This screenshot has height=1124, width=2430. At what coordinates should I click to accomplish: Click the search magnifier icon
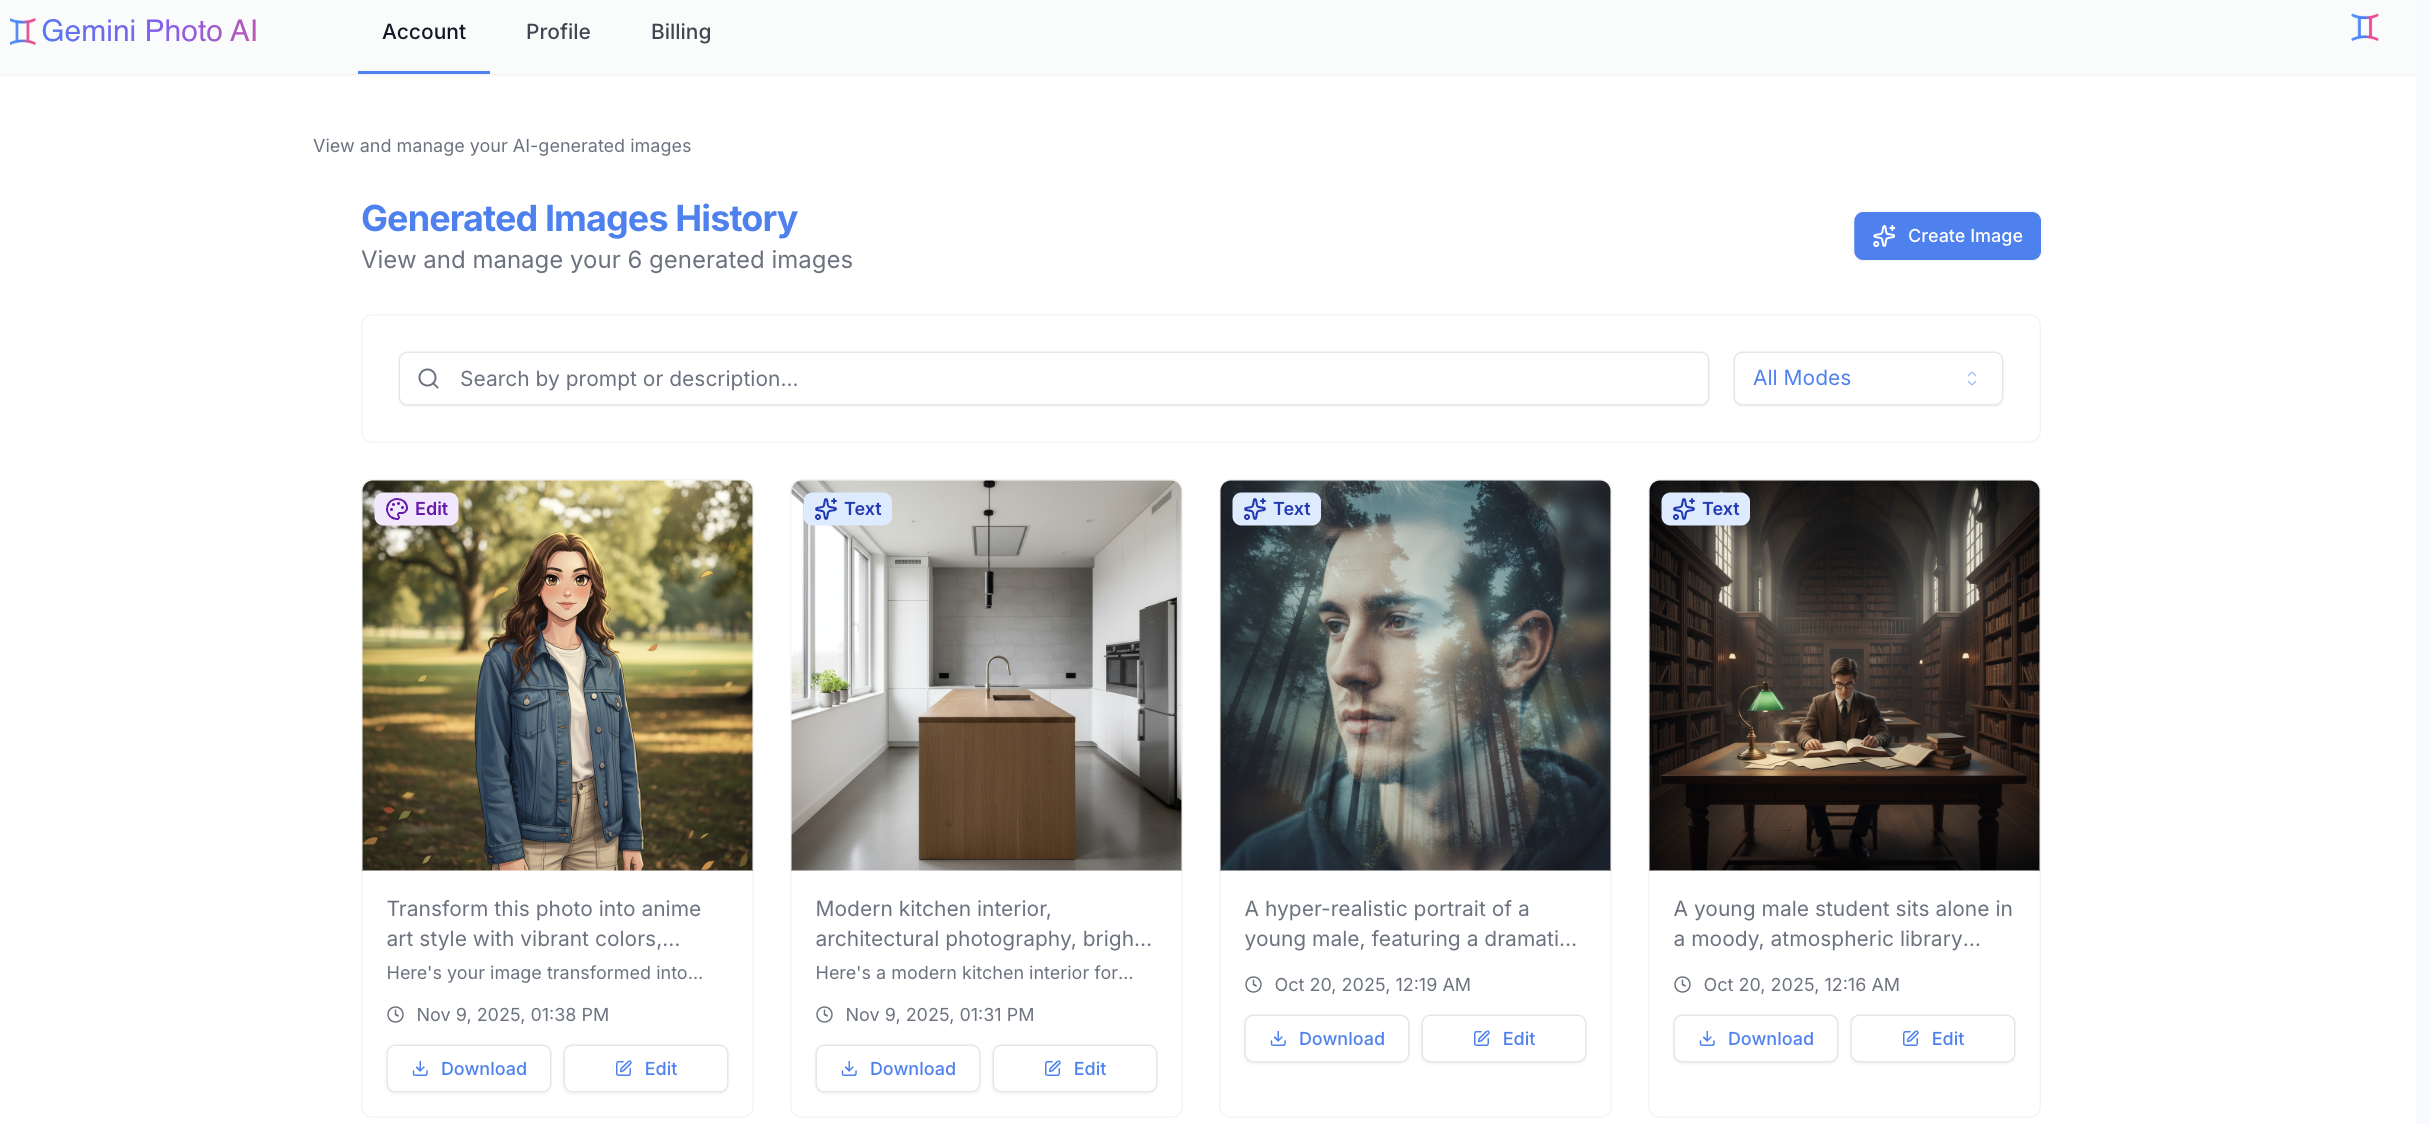point(429,378)
